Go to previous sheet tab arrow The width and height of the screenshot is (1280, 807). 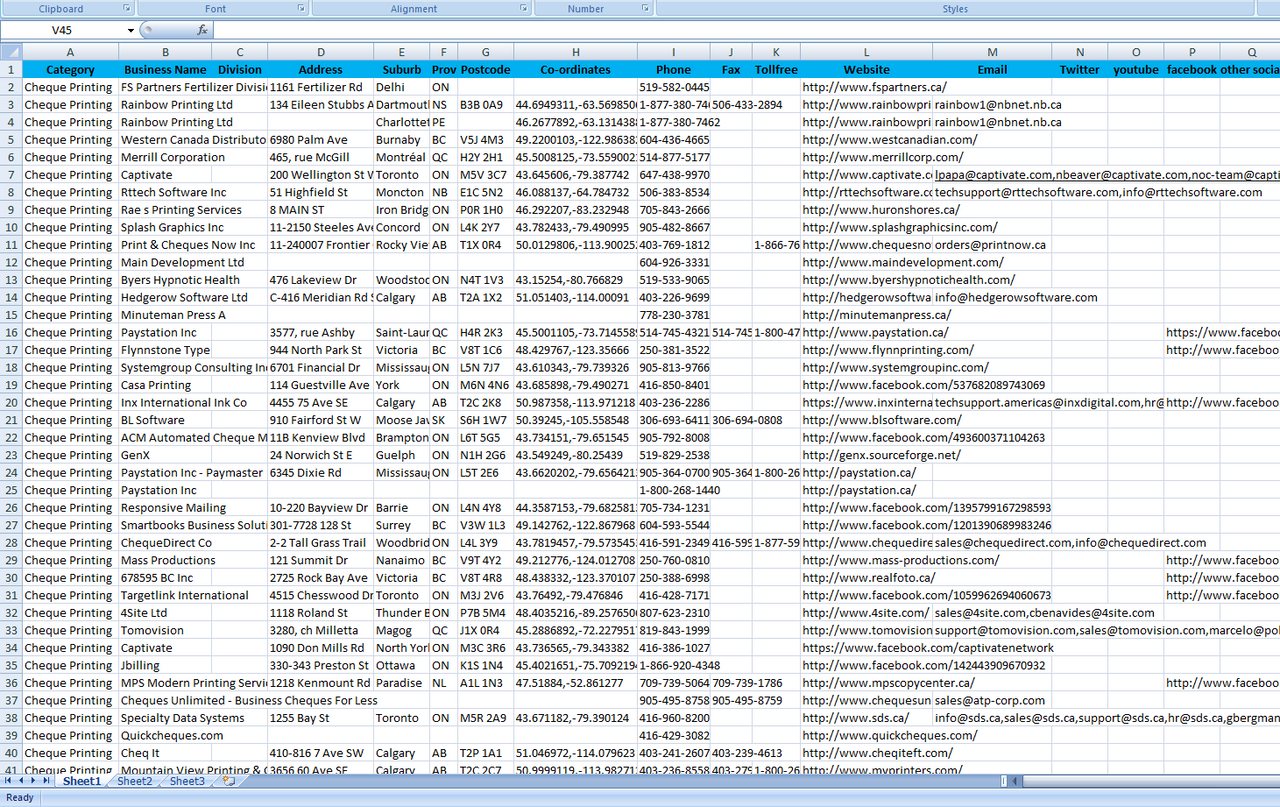[x=22, y=781]
